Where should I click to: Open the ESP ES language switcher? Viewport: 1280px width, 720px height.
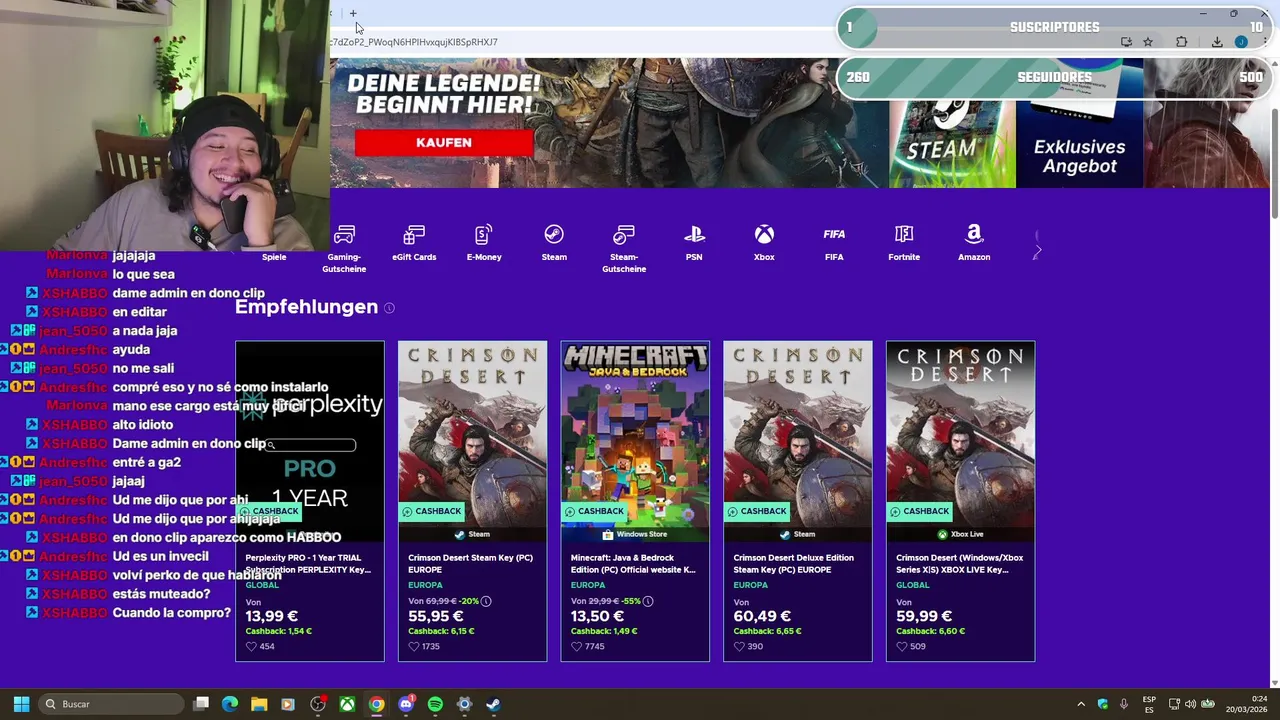pos(1149,704)
